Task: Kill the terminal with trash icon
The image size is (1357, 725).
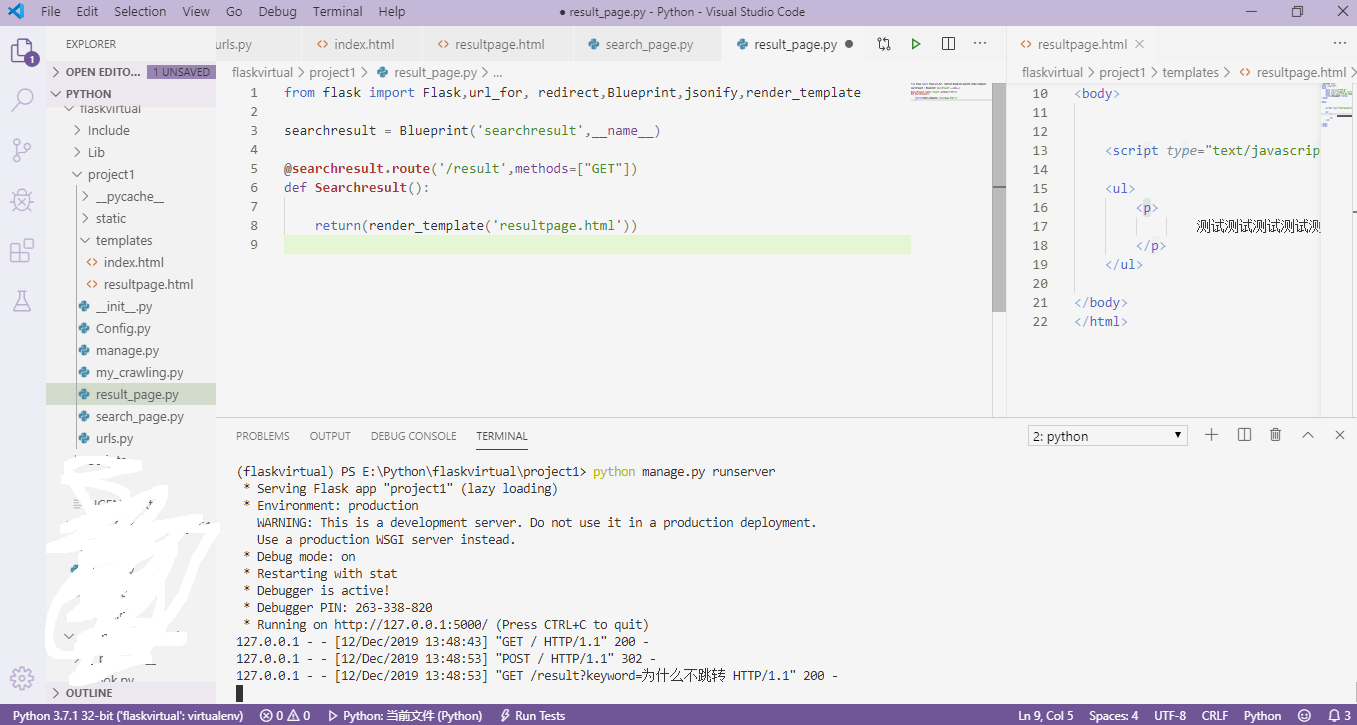Action: pyautogui.click(x=1276, y=435)
